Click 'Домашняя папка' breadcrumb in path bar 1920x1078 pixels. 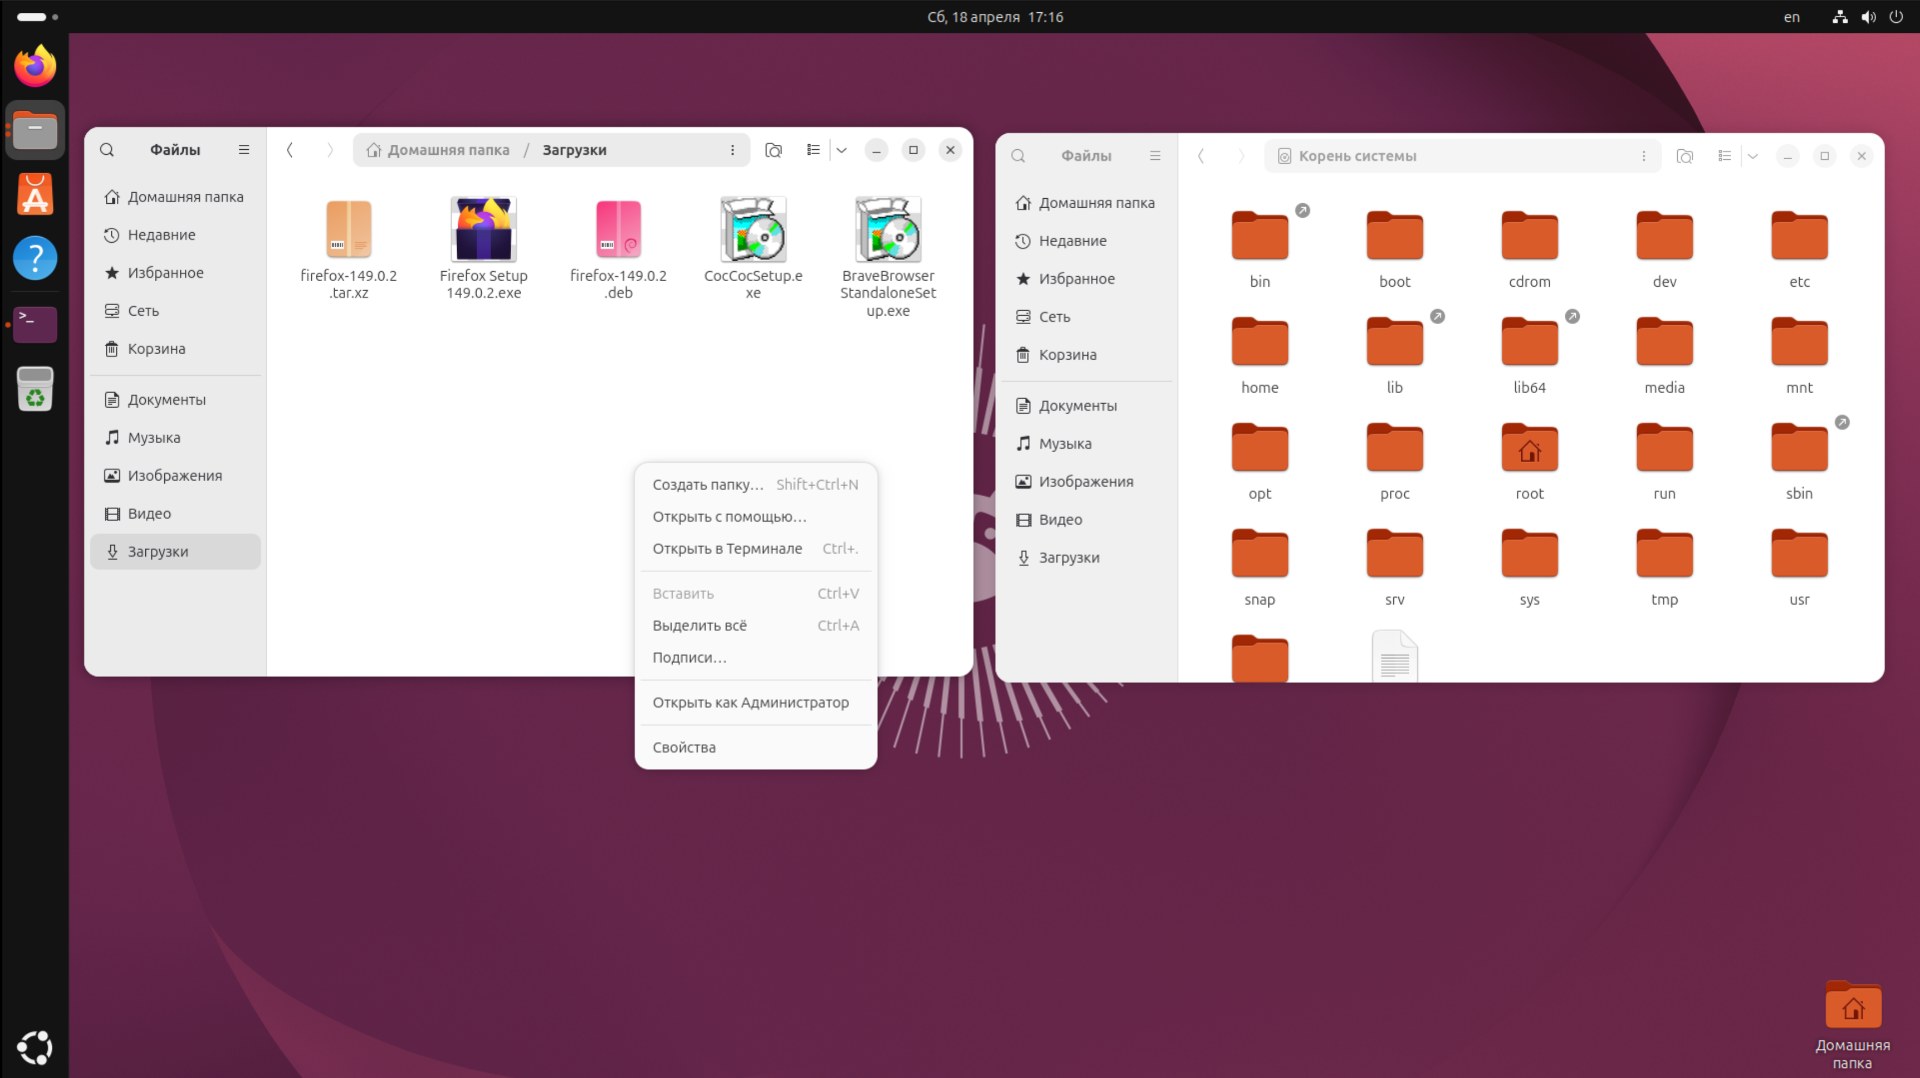tap(447, 150)
